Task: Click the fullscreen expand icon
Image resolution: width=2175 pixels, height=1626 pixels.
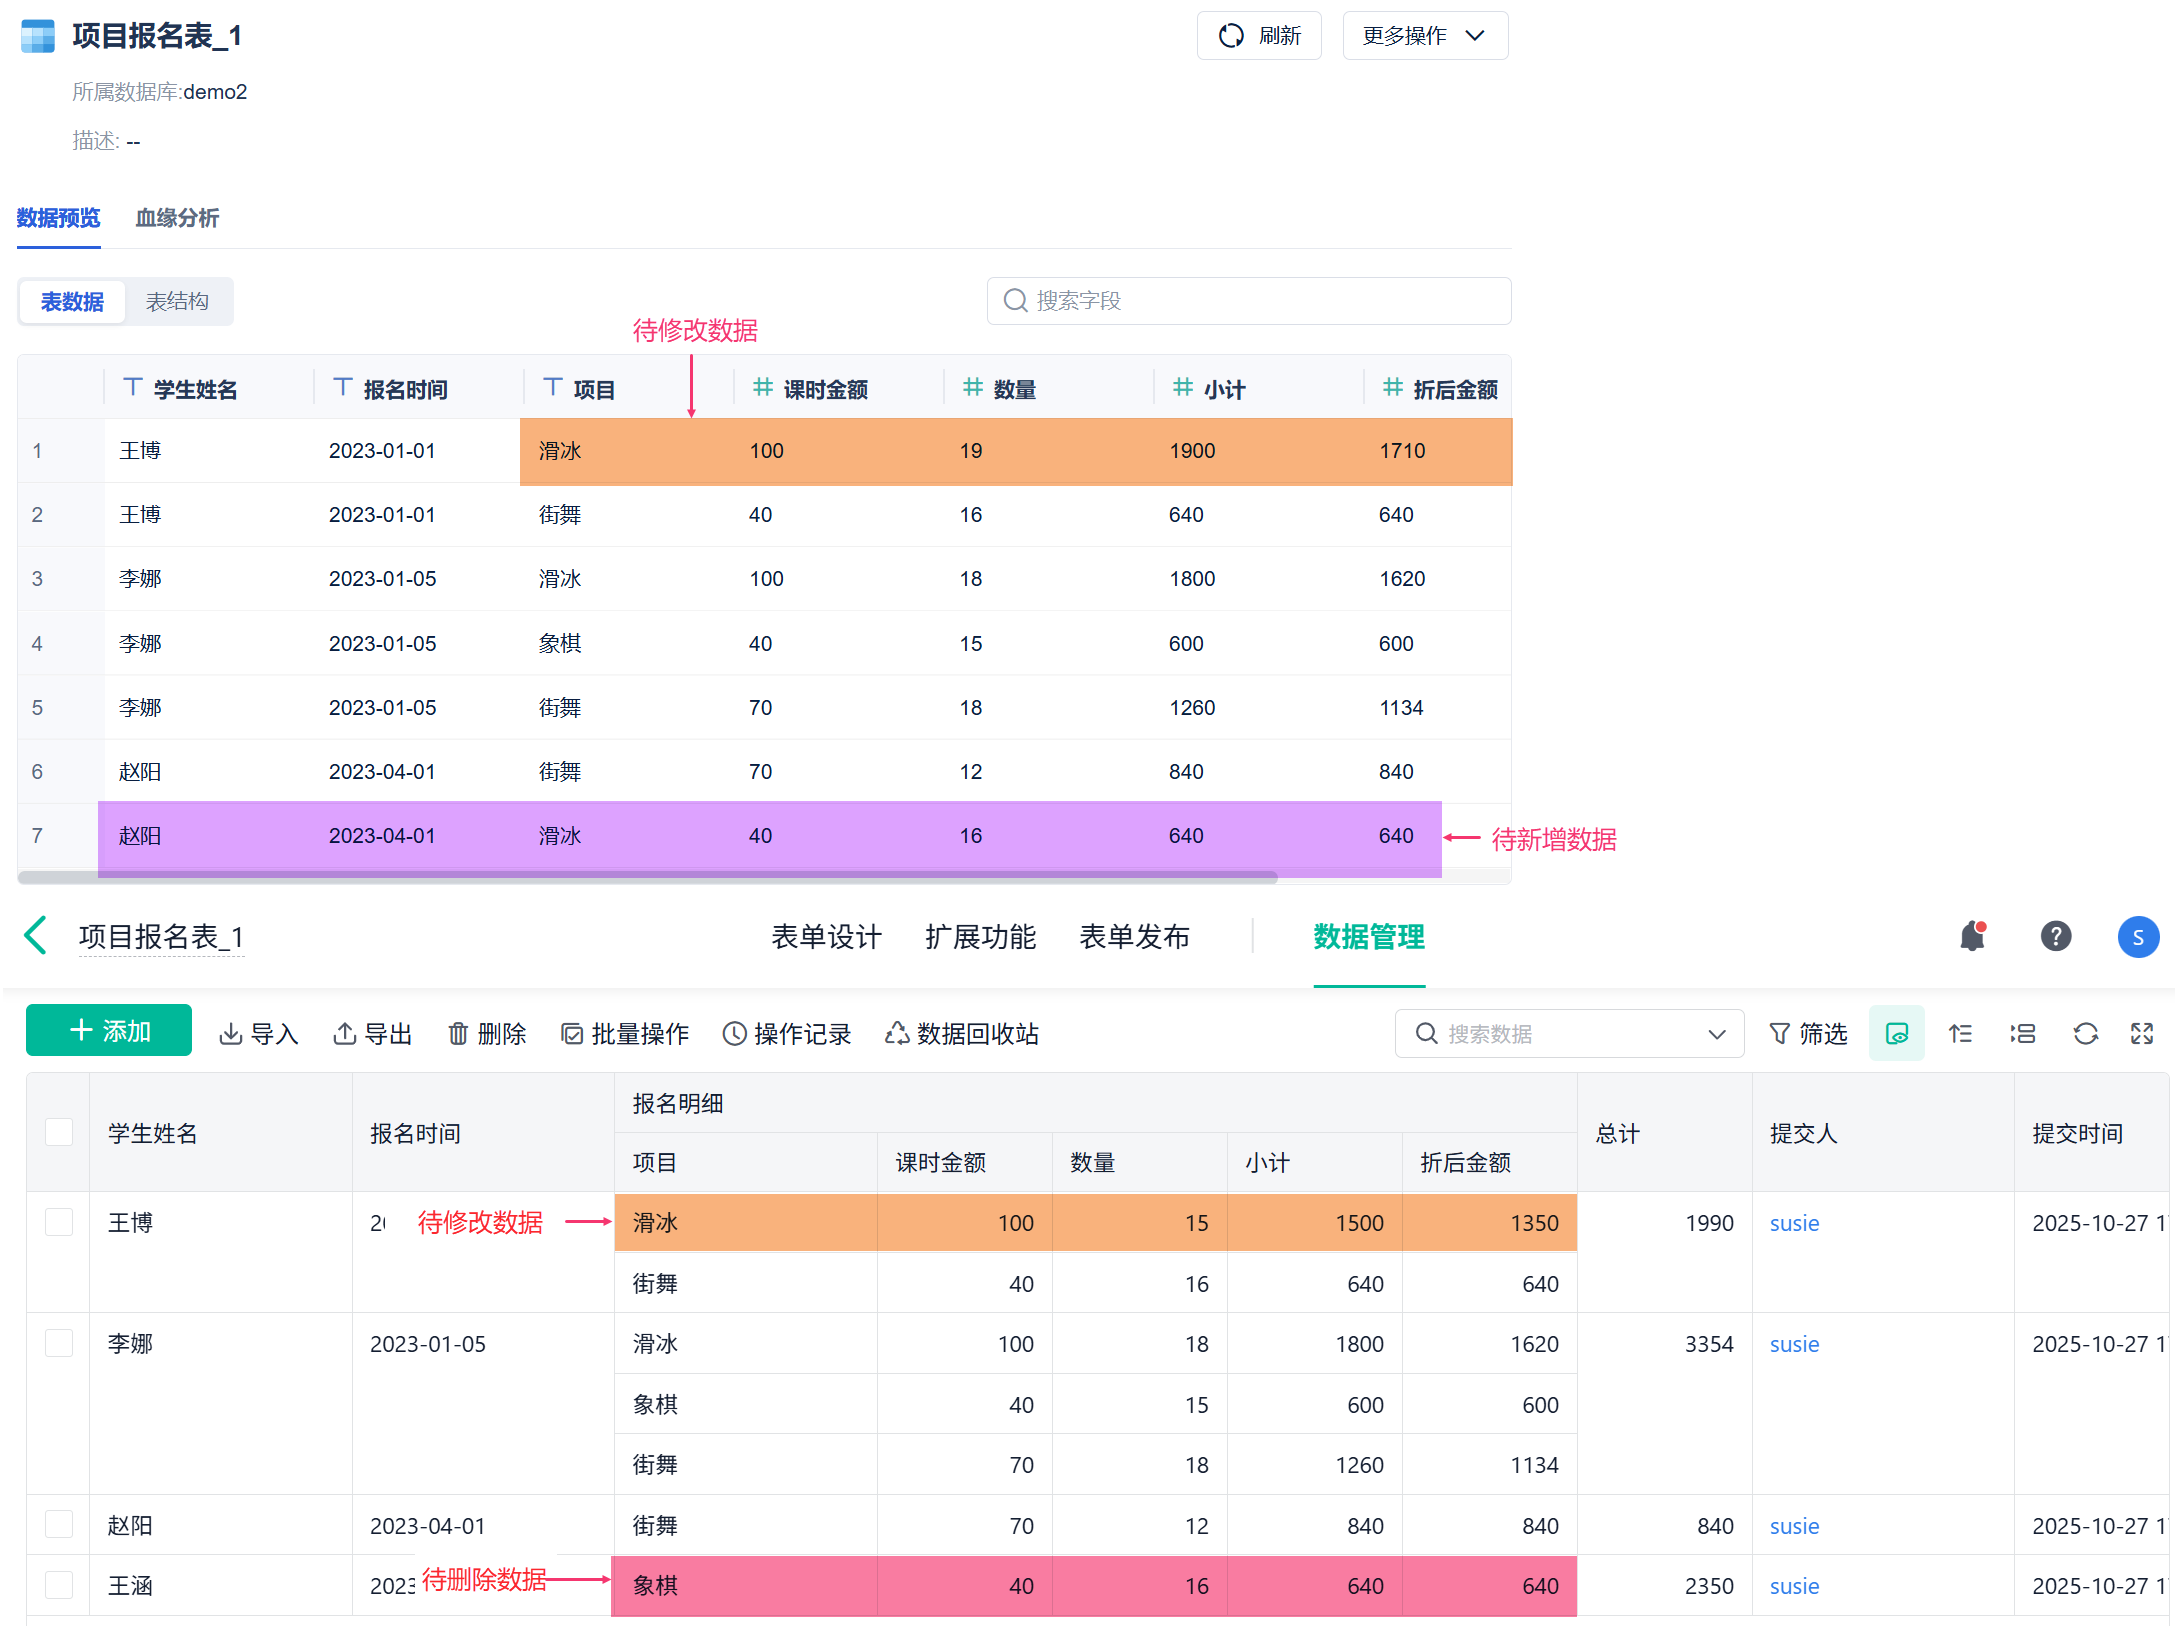Action: (2141, 1034)
